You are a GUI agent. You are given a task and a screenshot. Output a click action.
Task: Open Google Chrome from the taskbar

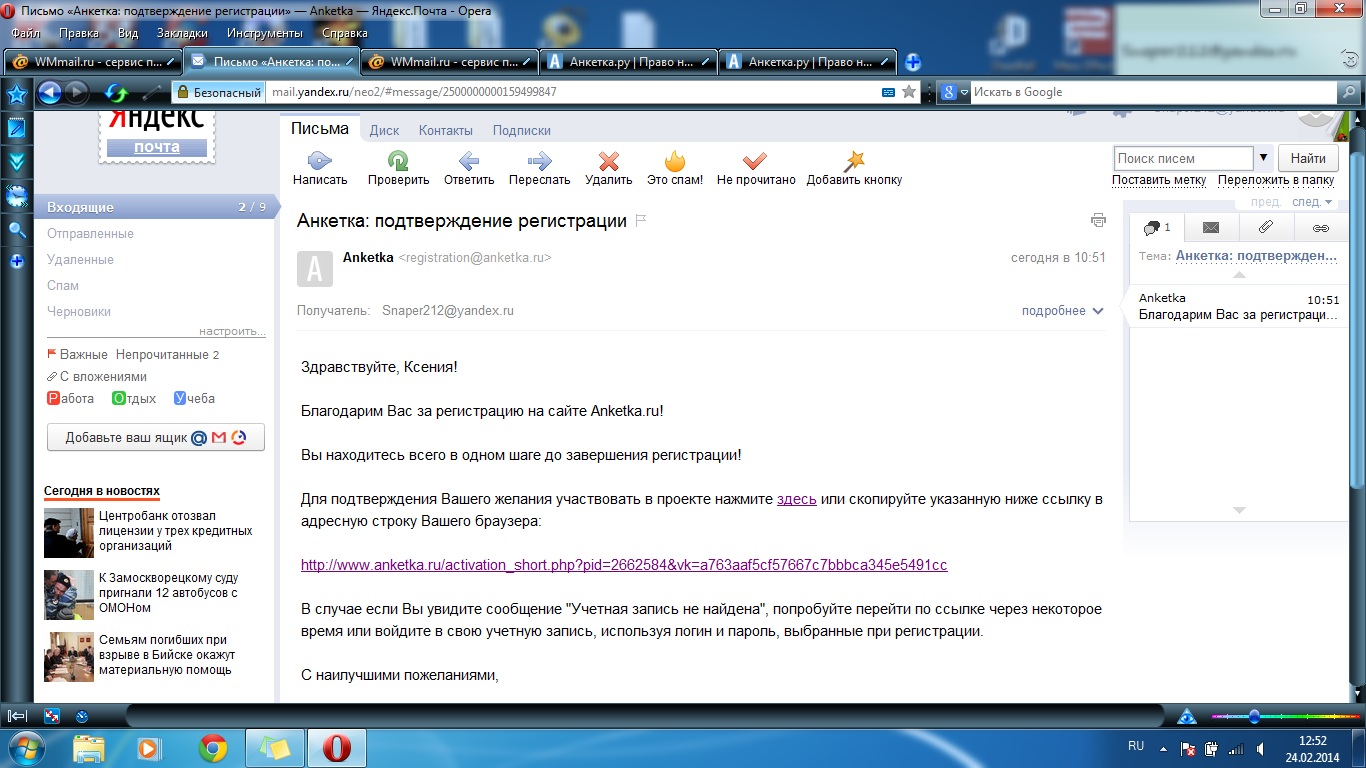[x=212, y=748]
